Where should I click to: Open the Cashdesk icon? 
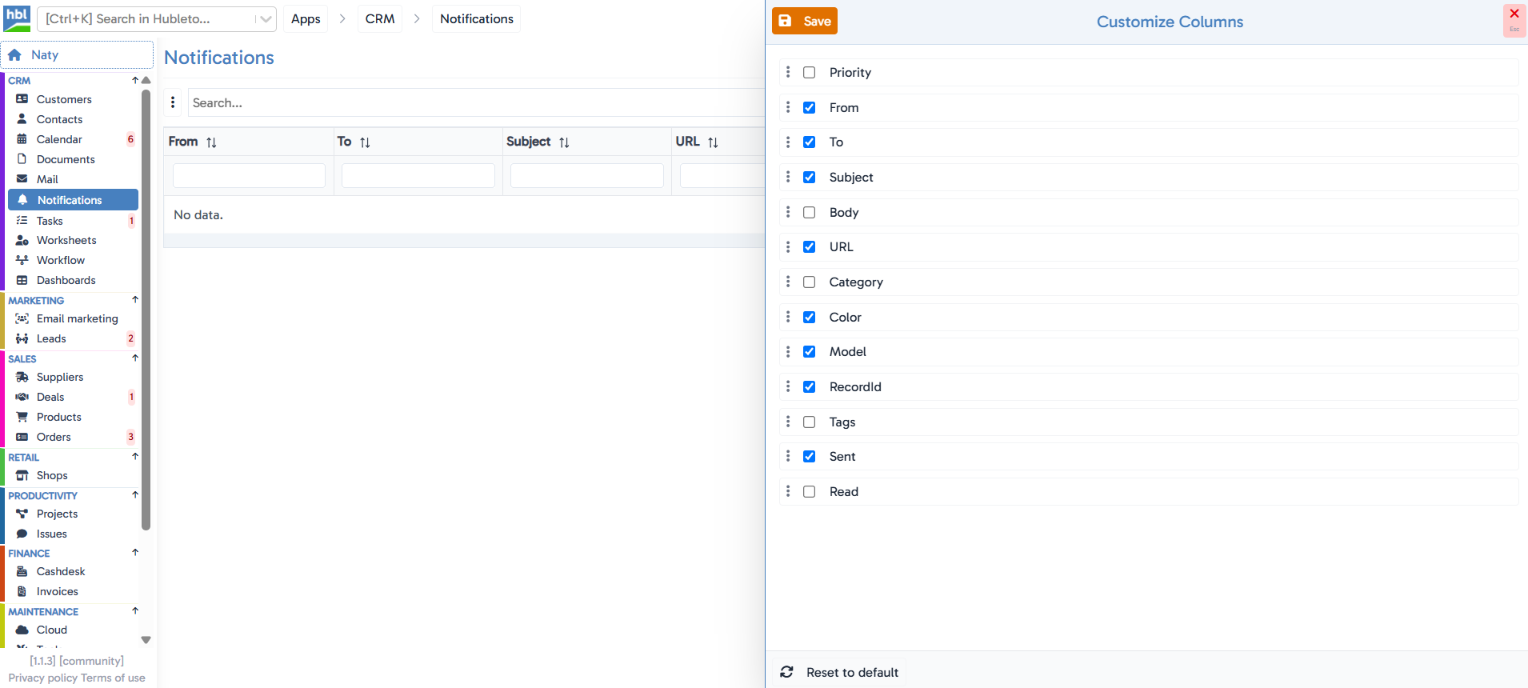coord(22,572)
